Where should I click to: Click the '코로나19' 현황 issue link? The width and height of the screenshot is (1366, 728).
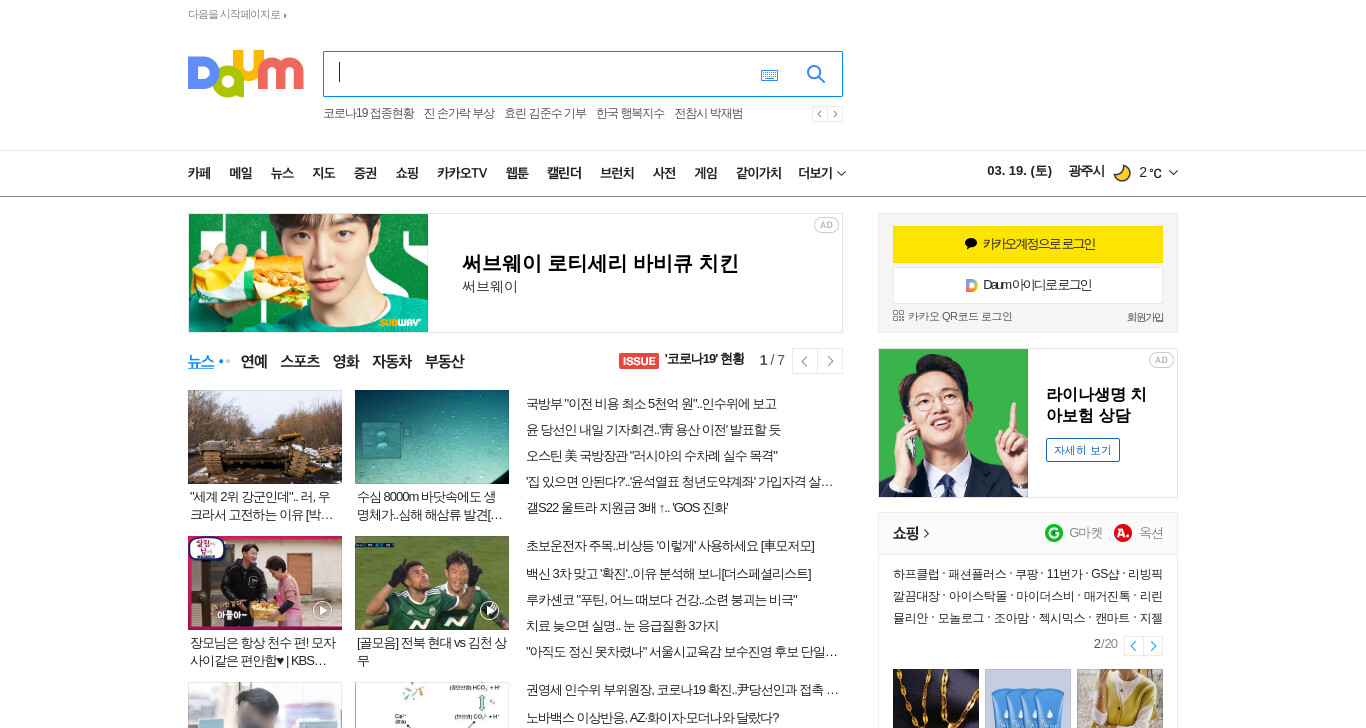click(704, 359)
